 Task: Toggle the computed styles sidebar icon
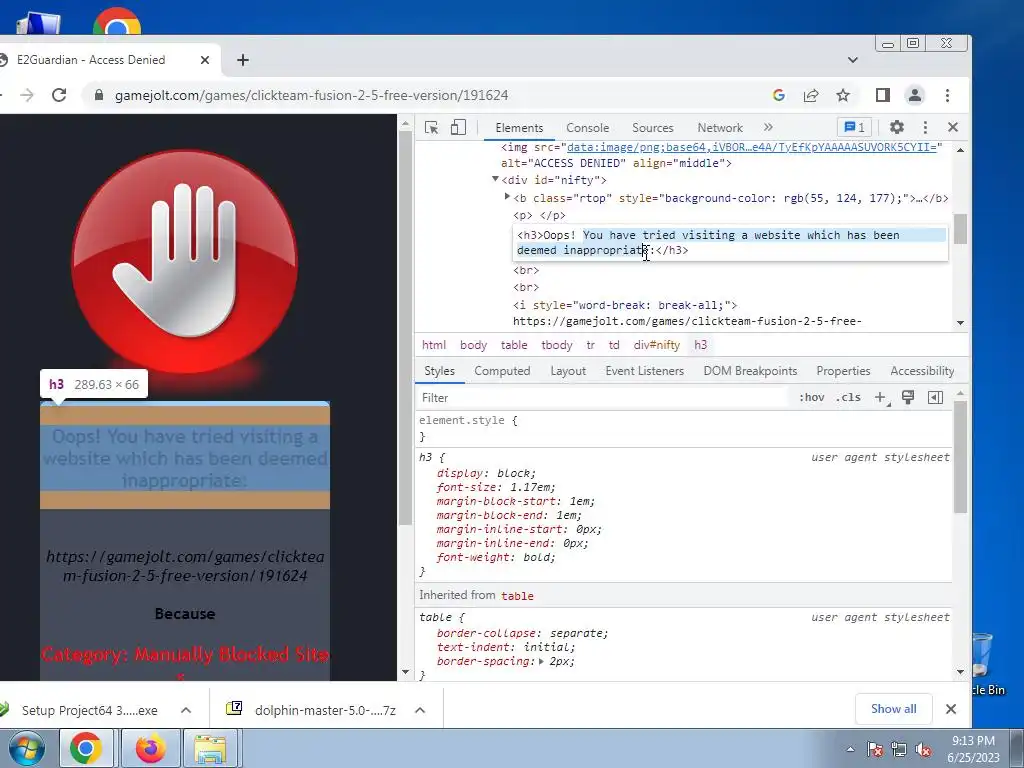click(935, 398)
